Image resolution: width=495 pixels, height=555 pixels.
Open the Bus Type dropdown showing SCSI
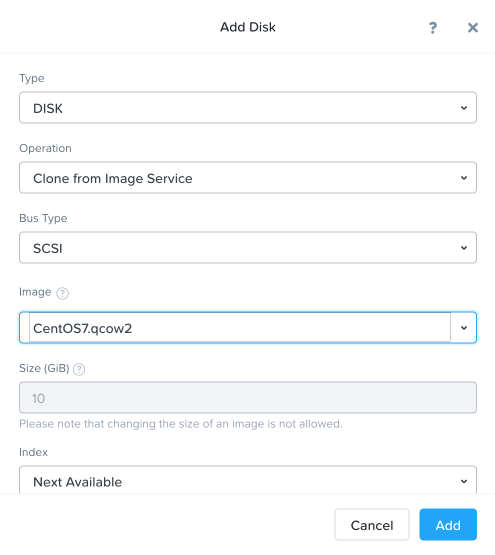(248, 248)
